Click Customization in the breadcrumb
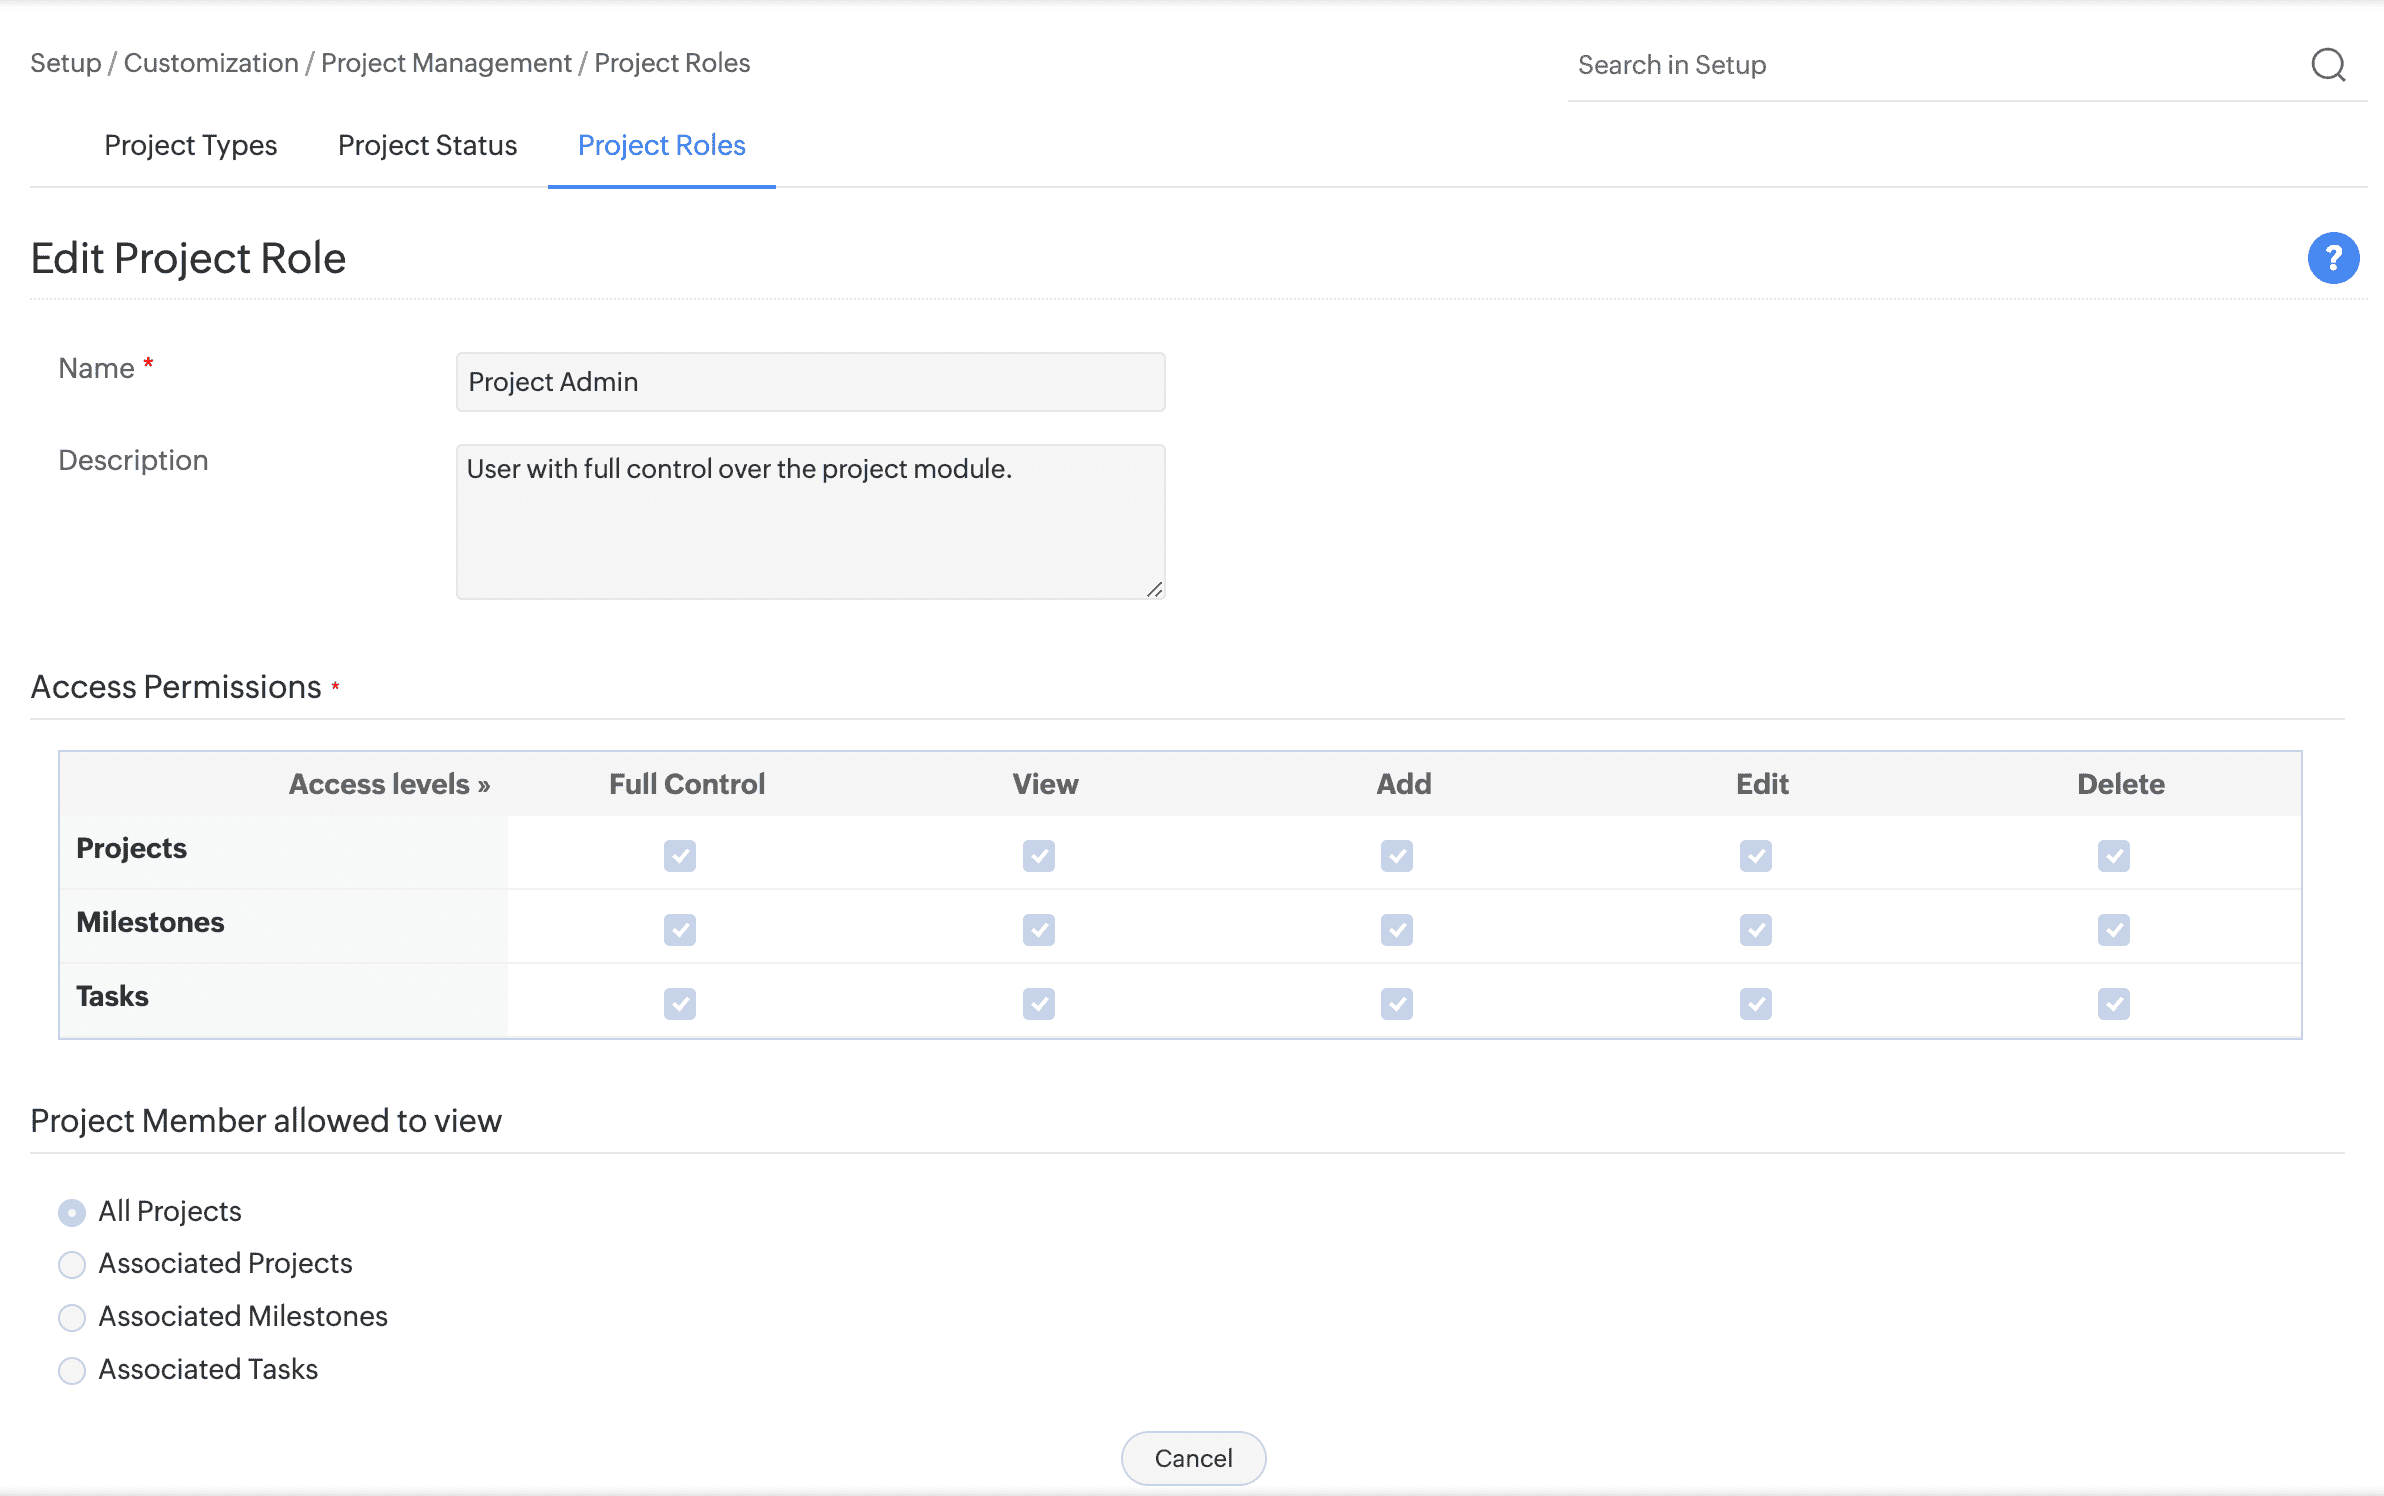Screen dimensions: 2384x1496 point(211,63)
